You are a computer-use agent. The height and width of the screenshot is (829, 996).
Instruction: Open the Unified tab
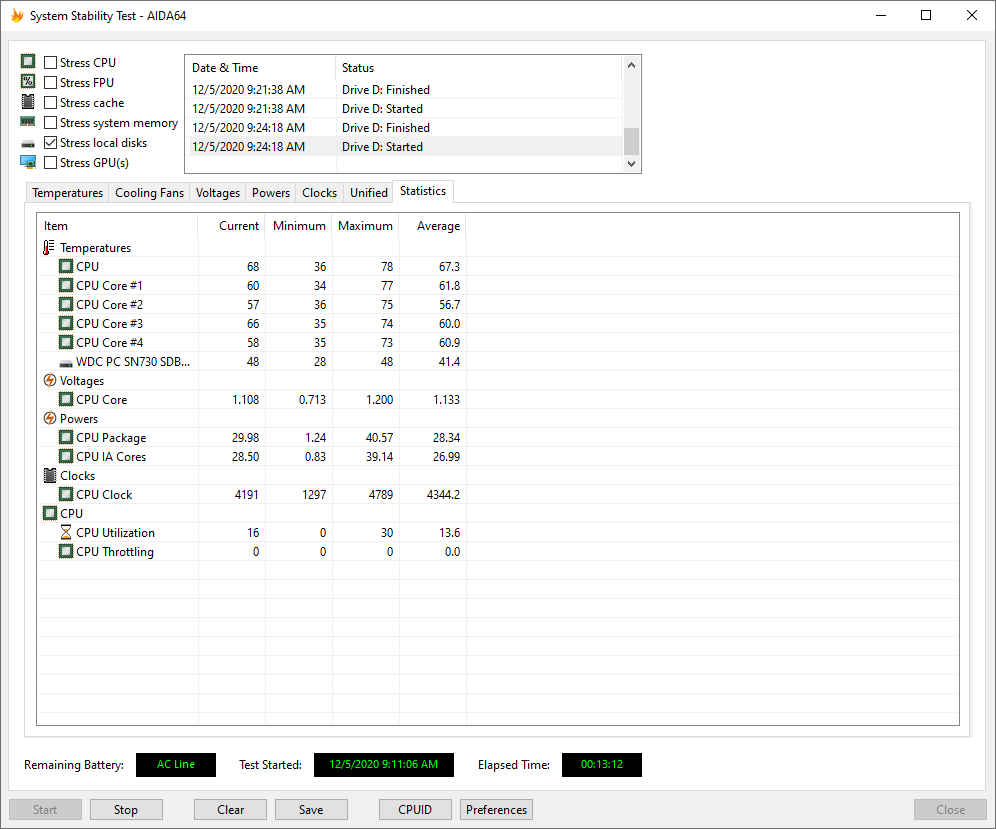[368, 192]
